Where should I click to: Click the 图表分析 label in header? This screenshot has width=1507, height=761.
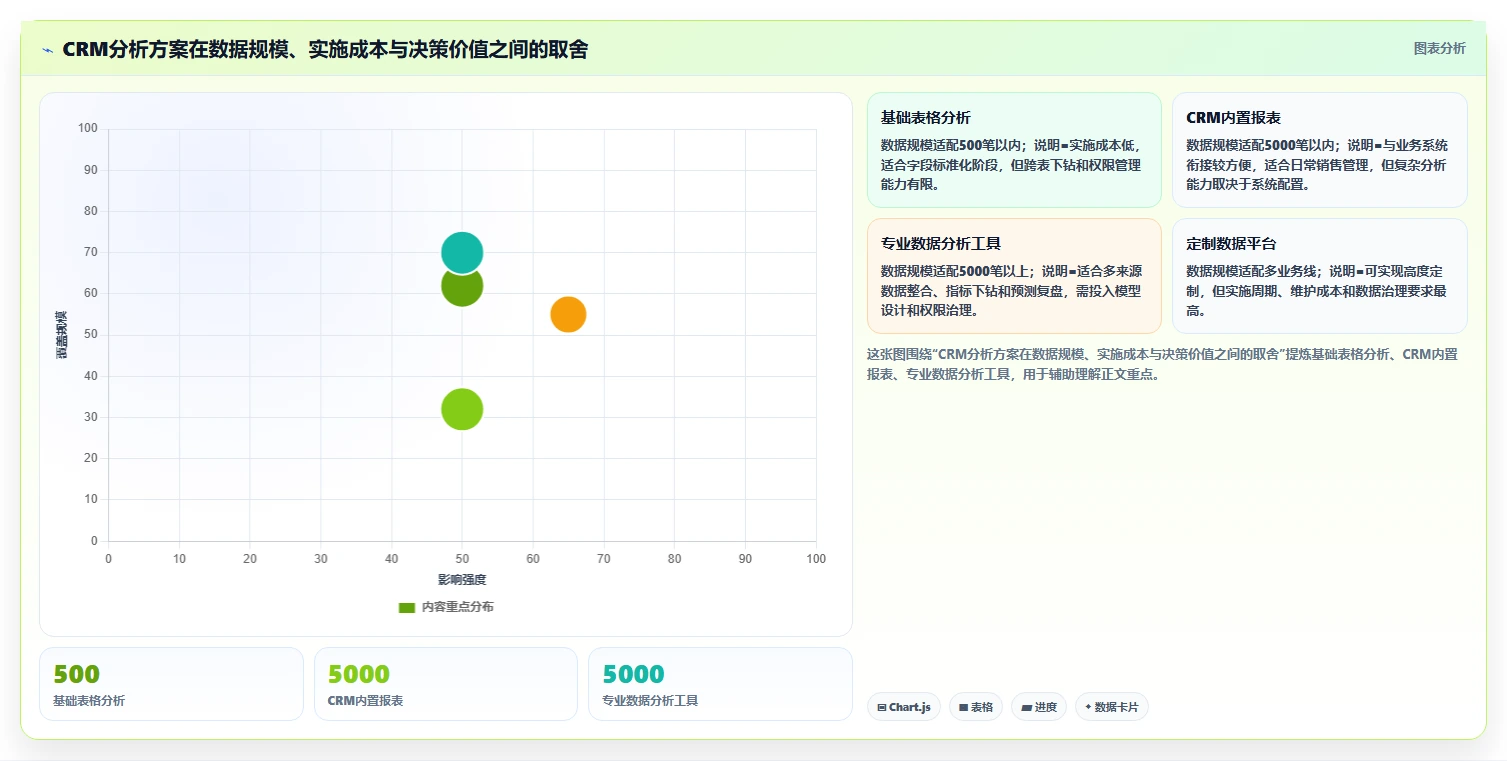[x=1439, y=48]
